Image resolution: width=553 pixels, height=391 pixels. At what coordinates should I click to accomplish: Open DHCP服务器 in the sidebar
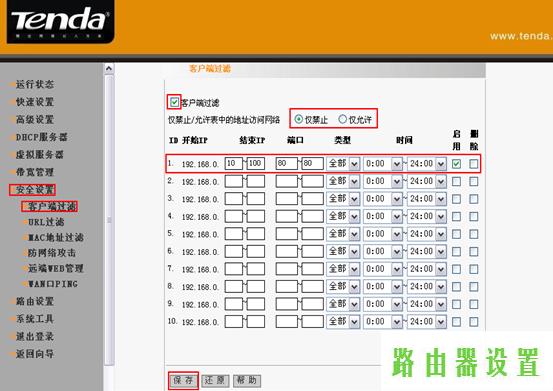click(41, 137)
